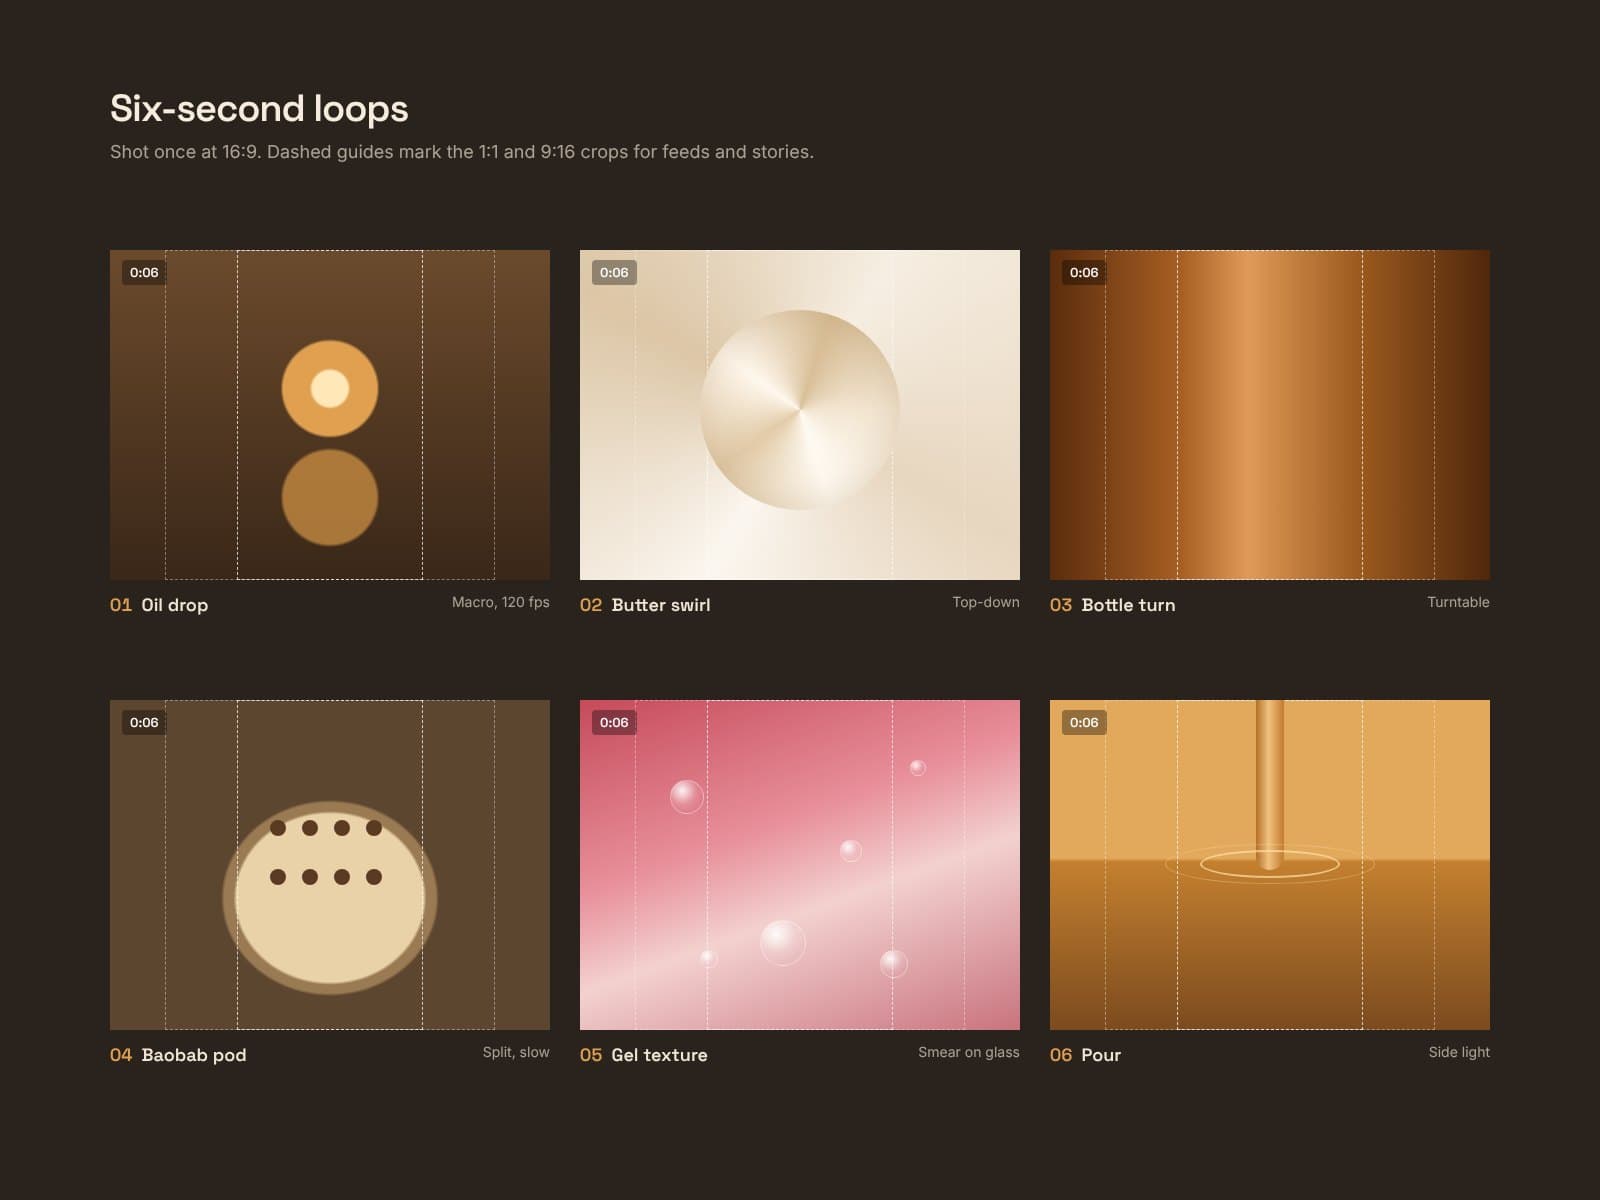Viewport: 1600px width, 1200px height.
Task: Select the '03 Bottle turn' title
Action: pyautogui.click(x=1113, y=605)
